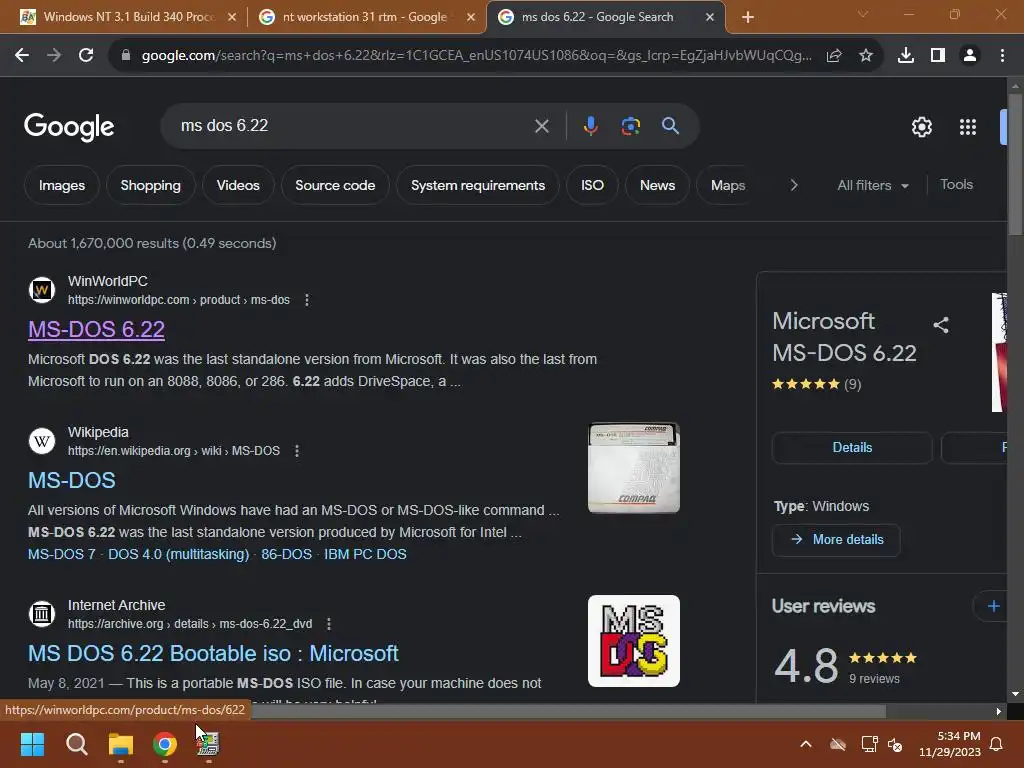
Task: Show hidden system tray icons
Action: click(x=806, y=744)
